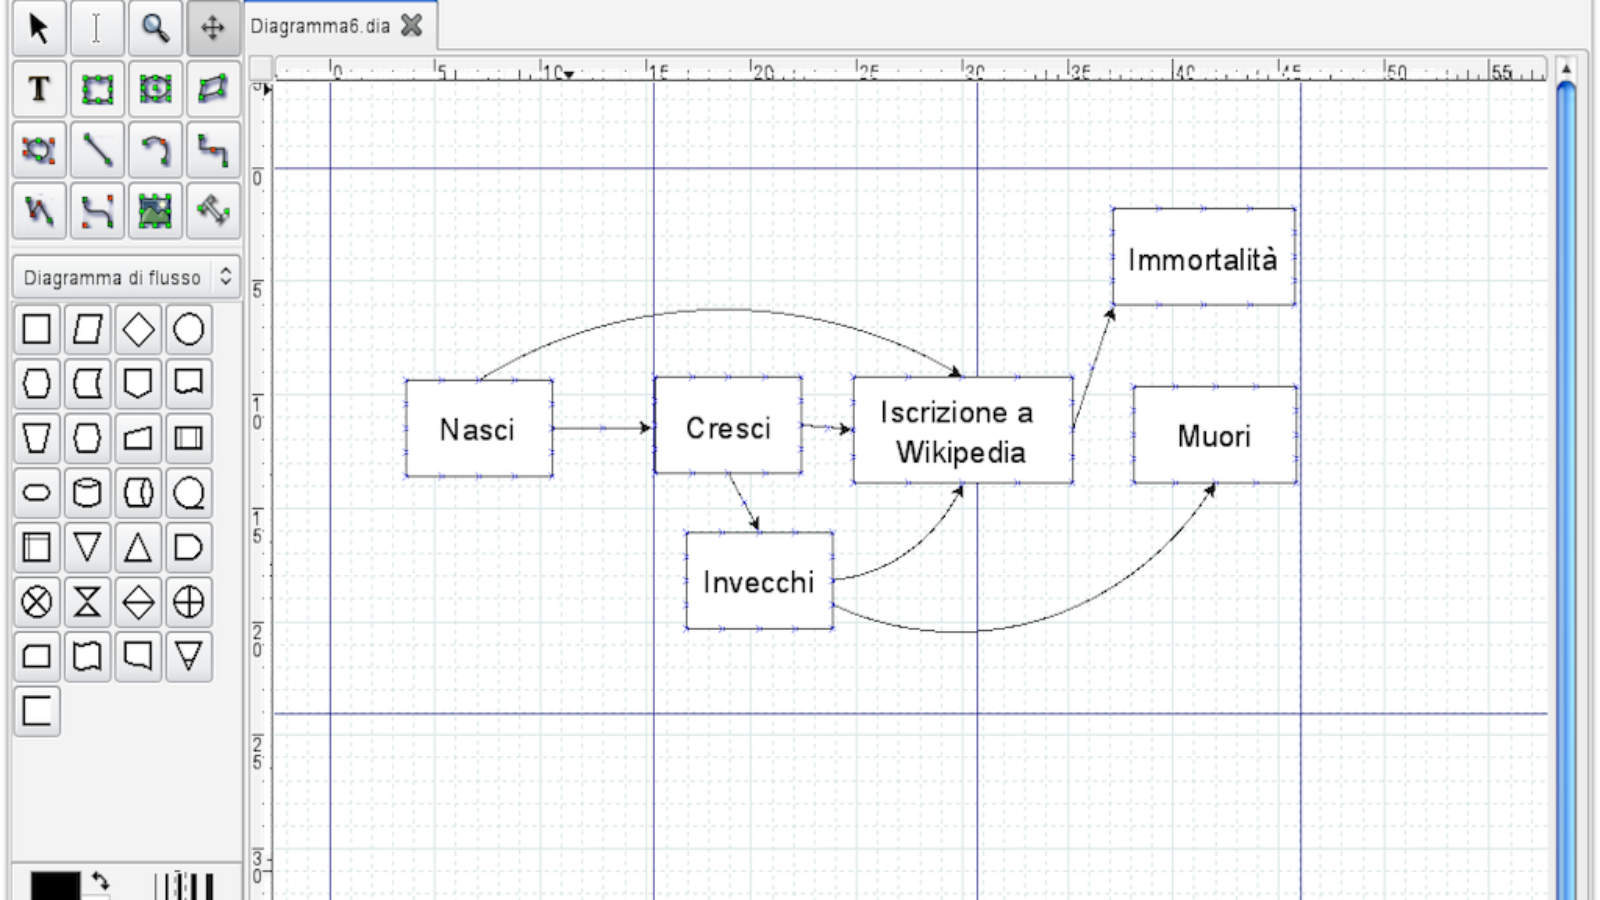Image resolution: width=1600 pixels, height=900 pixels.
Task: Close the Diagramma6.dia tab
Action: coord(411,26)
